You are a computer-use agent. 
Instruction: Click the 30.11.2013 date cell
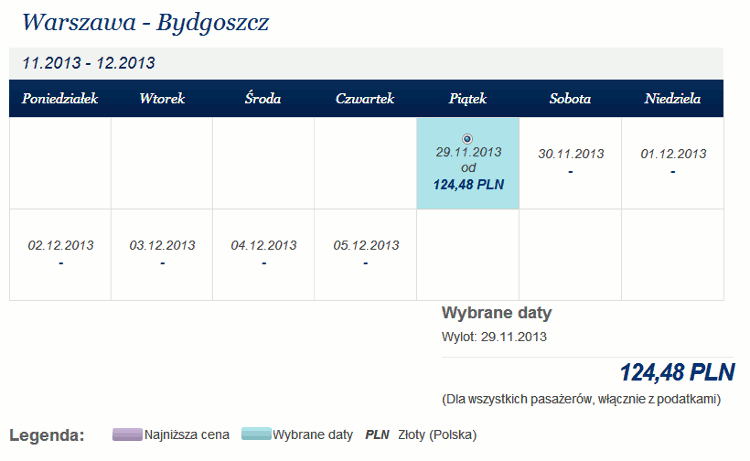coord(570,164)
